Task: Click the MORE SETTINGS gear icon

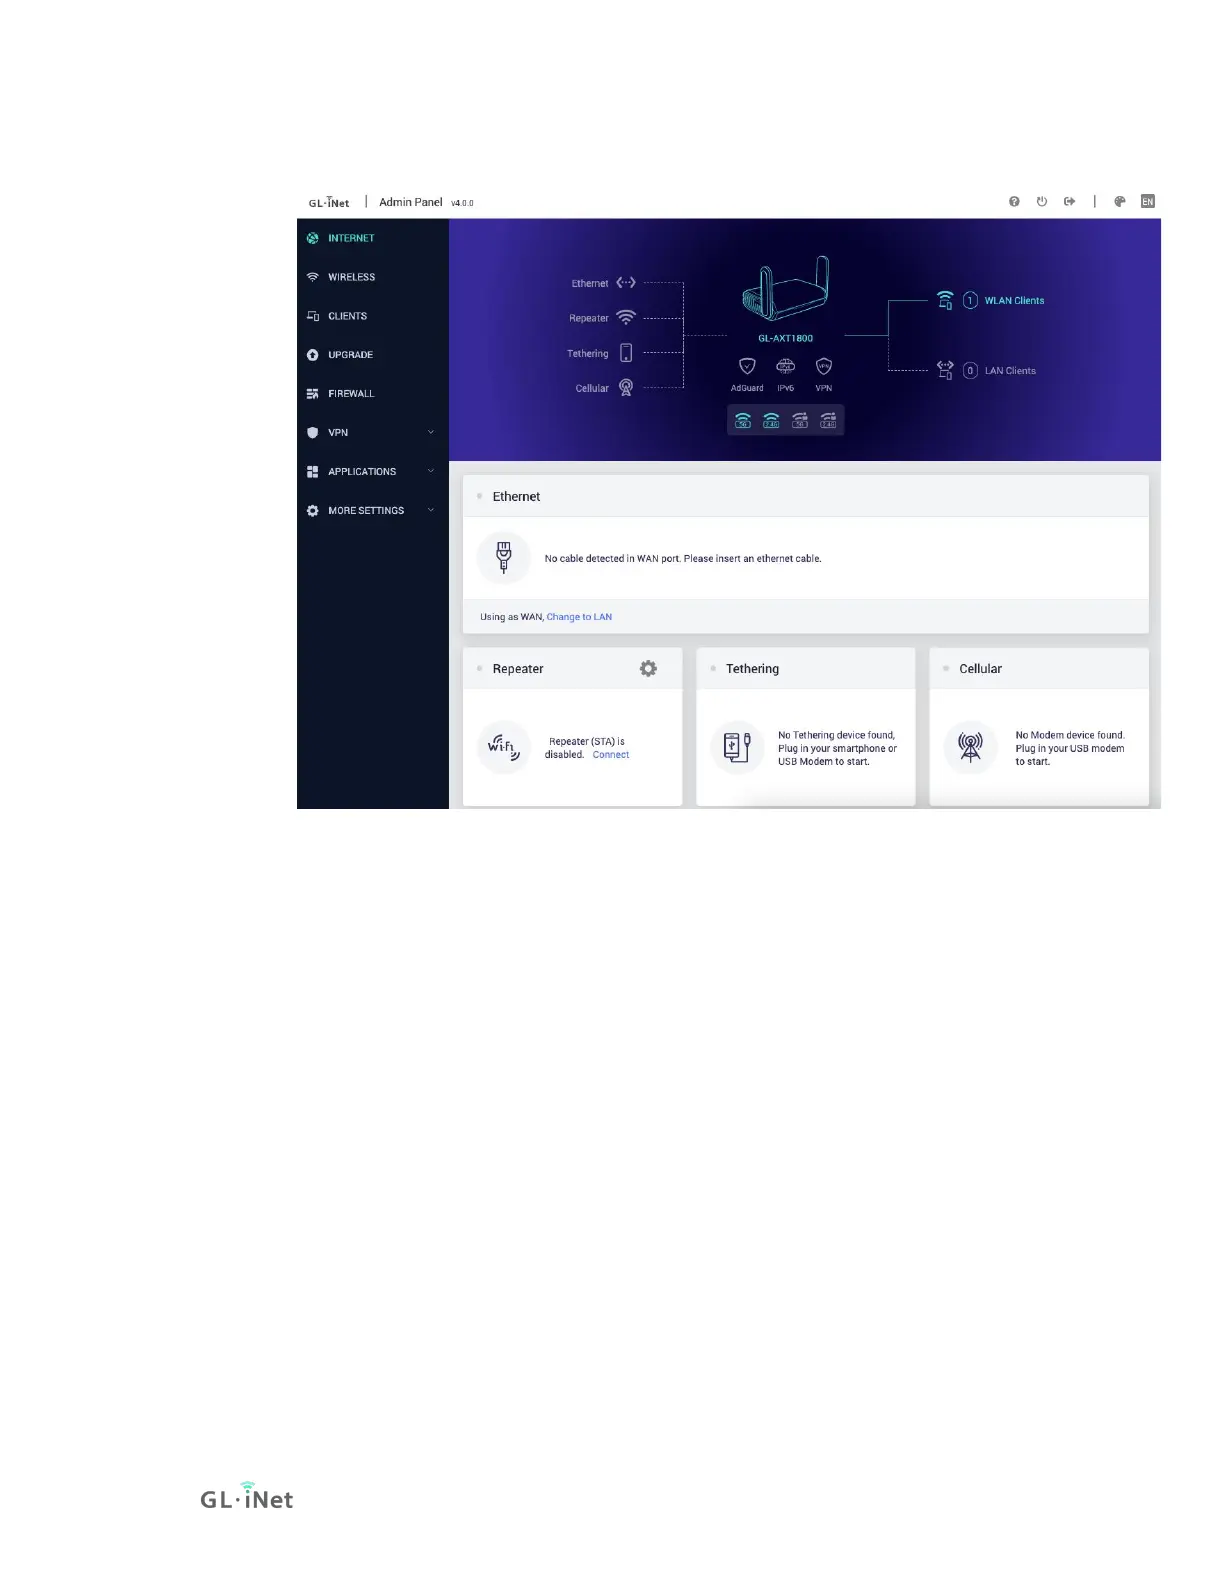Action: tap(313, 511)
